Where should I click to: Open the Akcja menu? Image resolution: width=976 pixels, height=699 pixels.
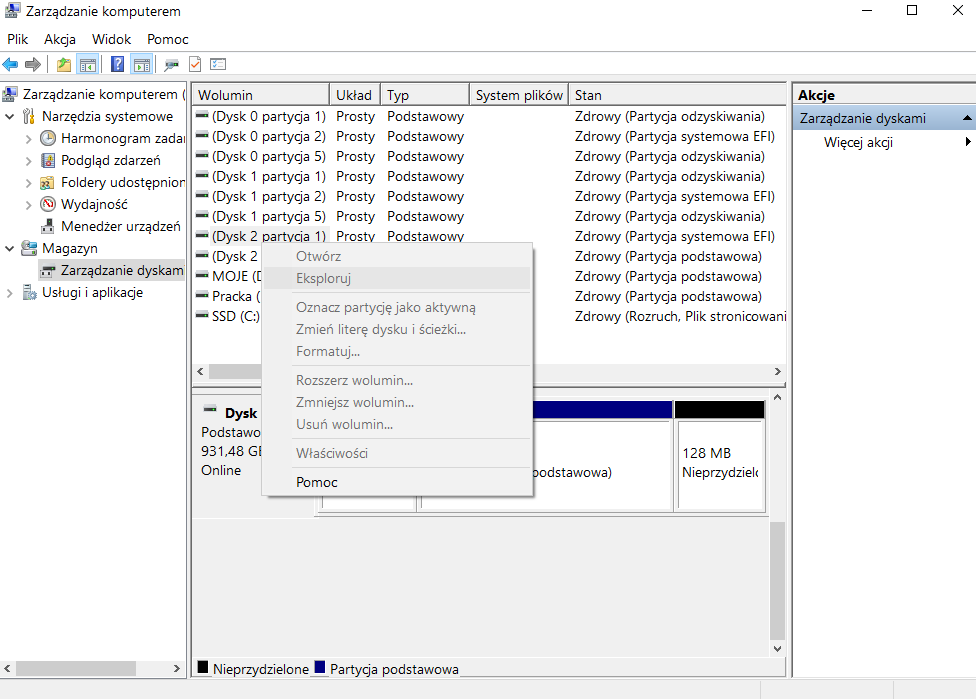pos(60,39)
